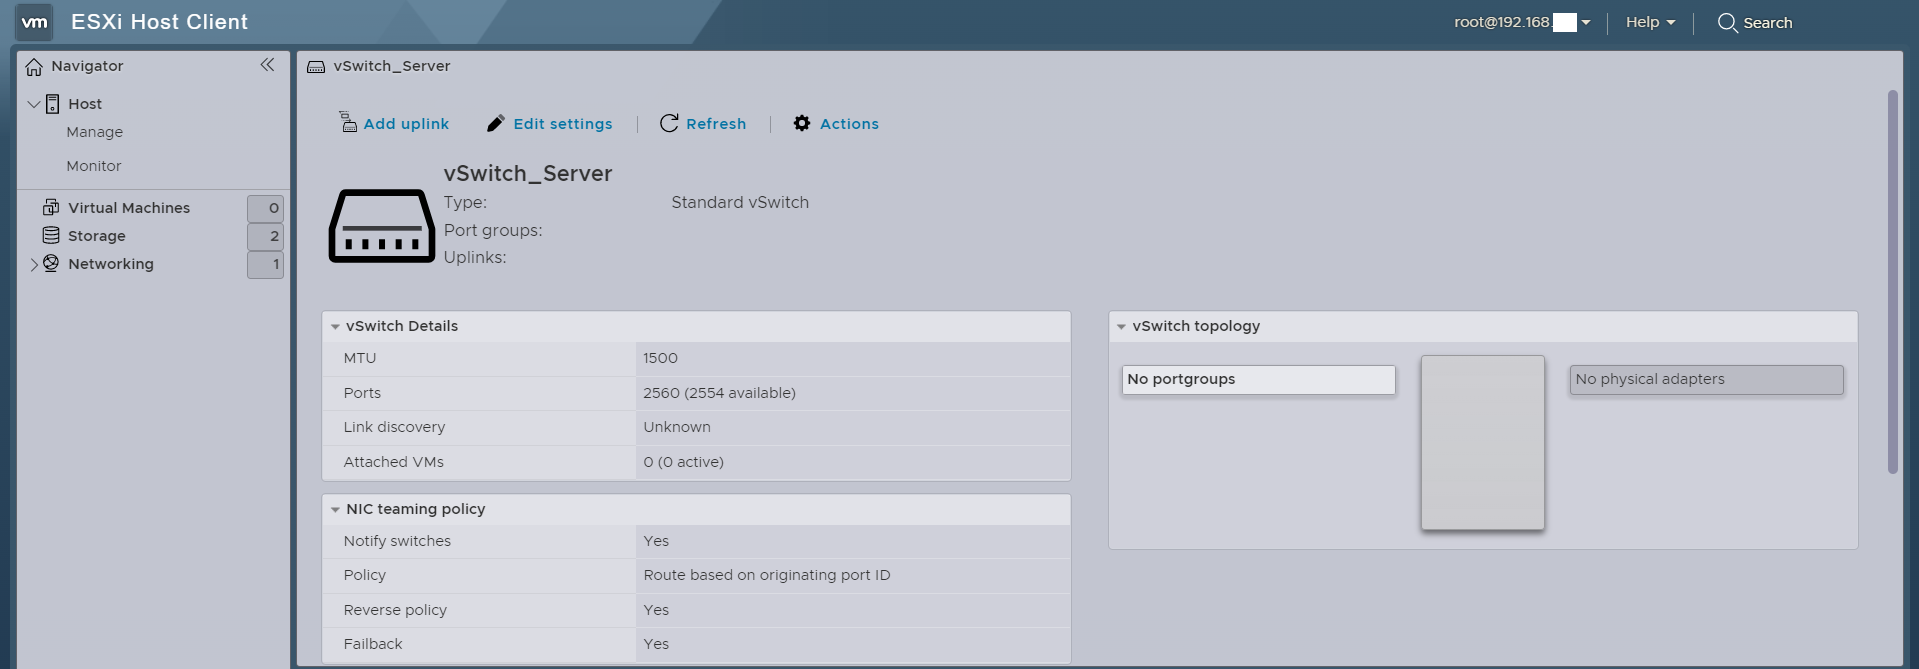Click the Edit settings pencil icon
Viewport: 1919px width, 669px height.
click(496, 123)
